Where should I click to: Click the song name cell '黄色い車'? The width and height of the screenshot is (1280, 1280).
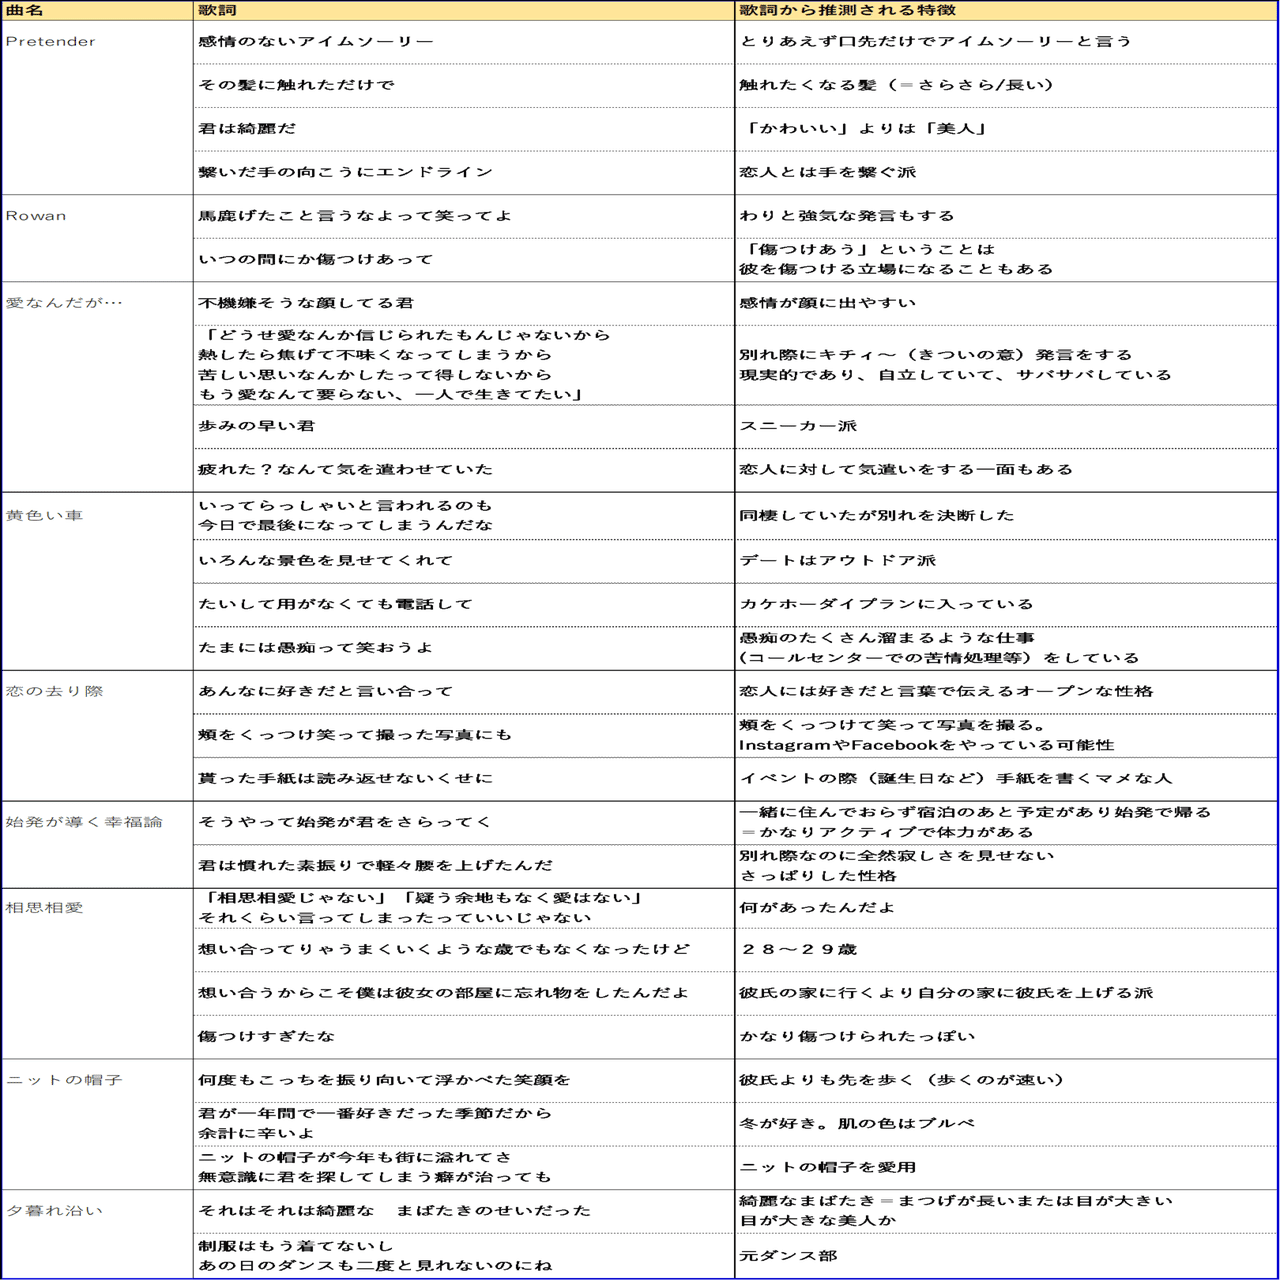point(98,581)
